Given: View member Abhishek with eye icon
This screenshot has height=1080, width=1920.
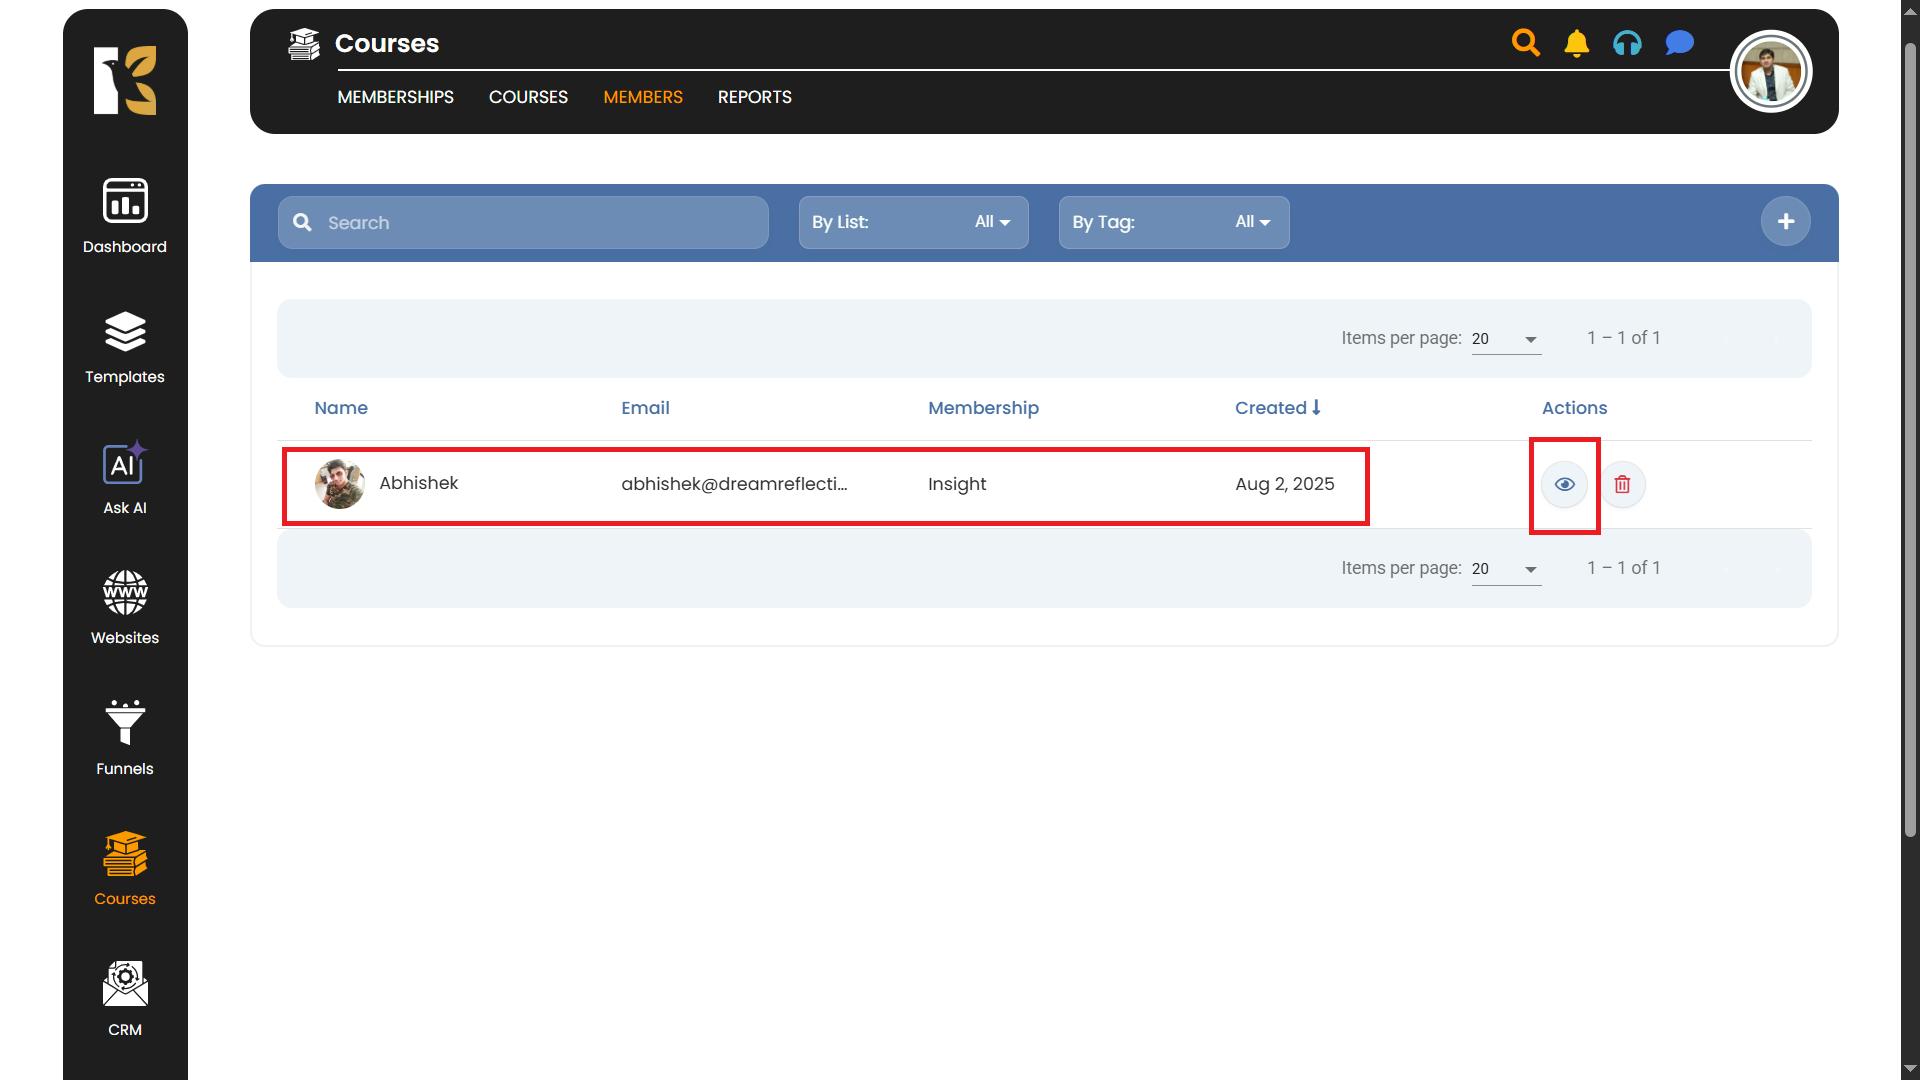Looking at the screenshot, I should (x=1564, y=485).
